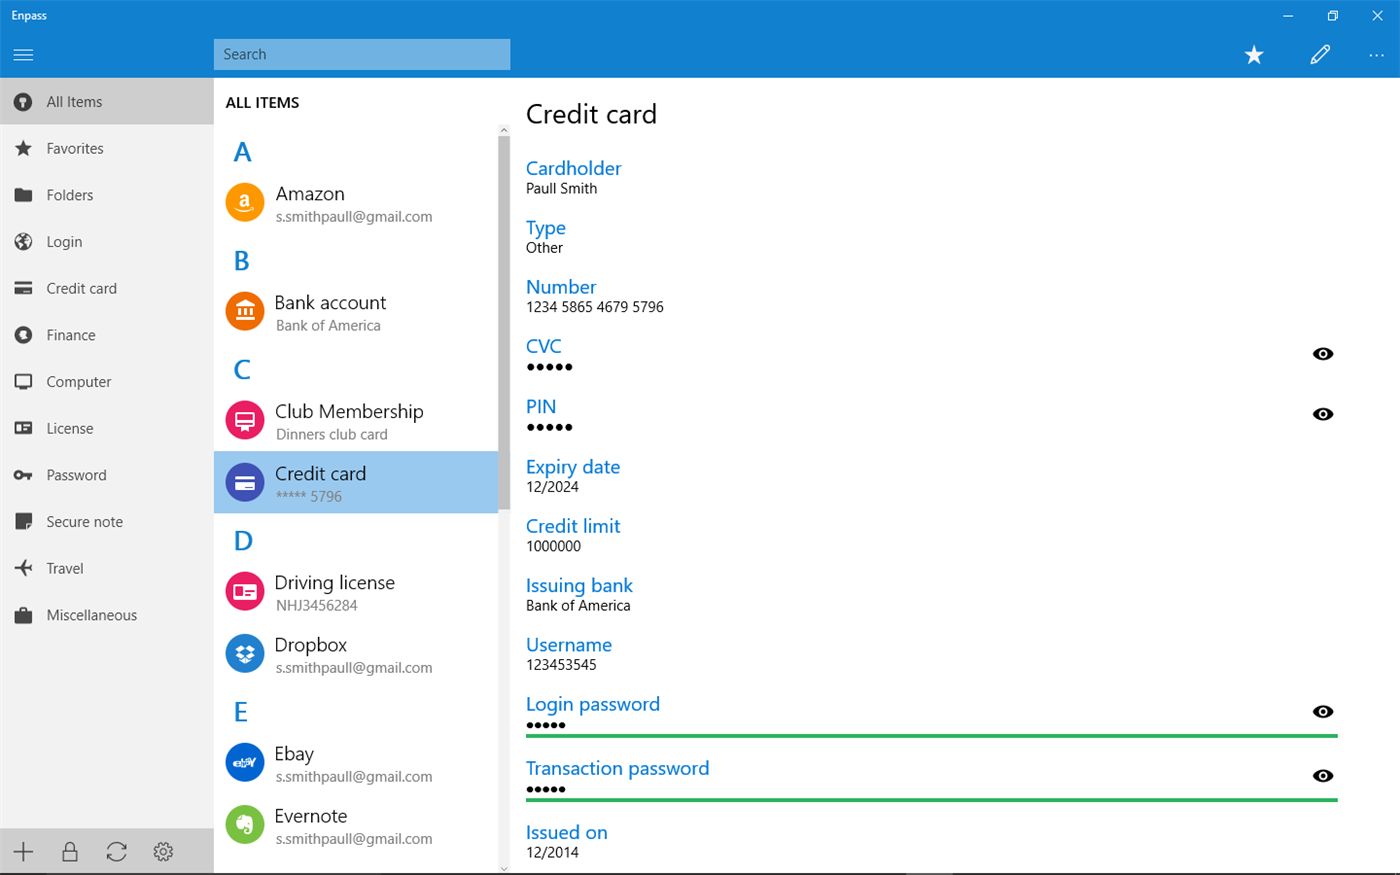The width and height of the screenshot is (1400, 875).
Task: Open the Travel category
Action: (63, 568)
